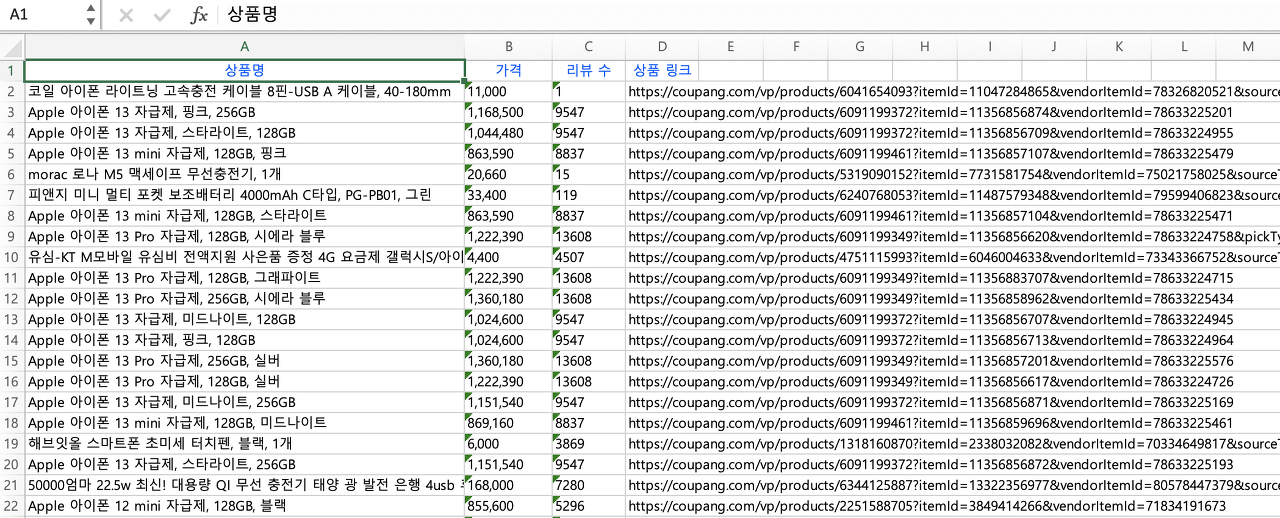Click the formula bar containing 상품명
This screenshot has width=1280, height=518.
point(750,15)
